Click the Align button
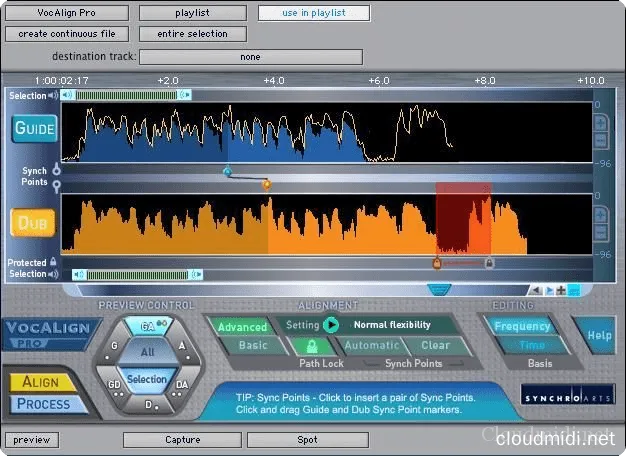Viewport: 626px width, 456px height. tap(40, 382)
